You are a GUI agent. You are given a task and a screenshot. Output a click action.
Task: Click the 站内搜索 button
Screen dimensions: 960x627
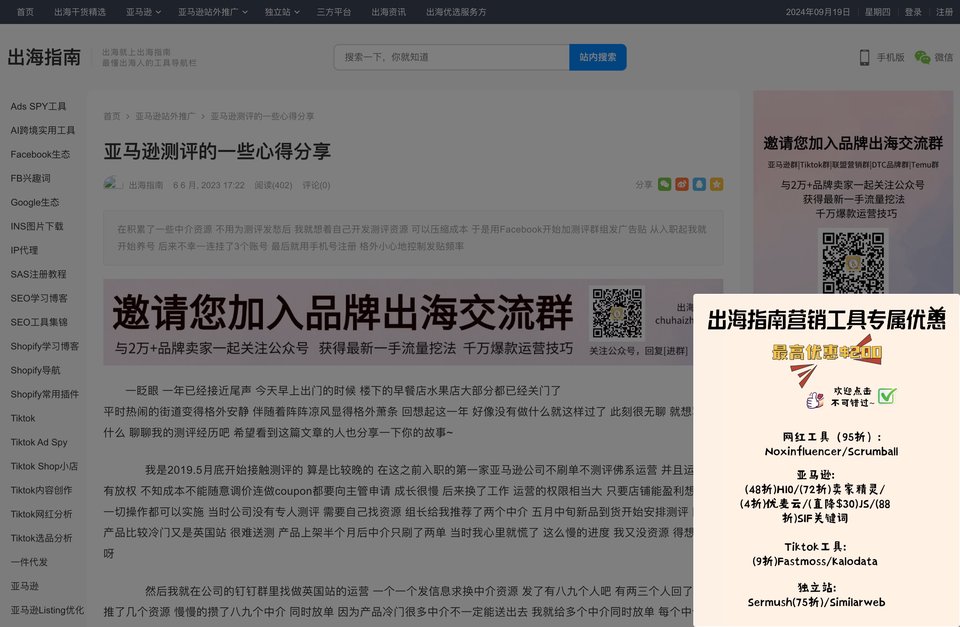[x=598, y=57]
